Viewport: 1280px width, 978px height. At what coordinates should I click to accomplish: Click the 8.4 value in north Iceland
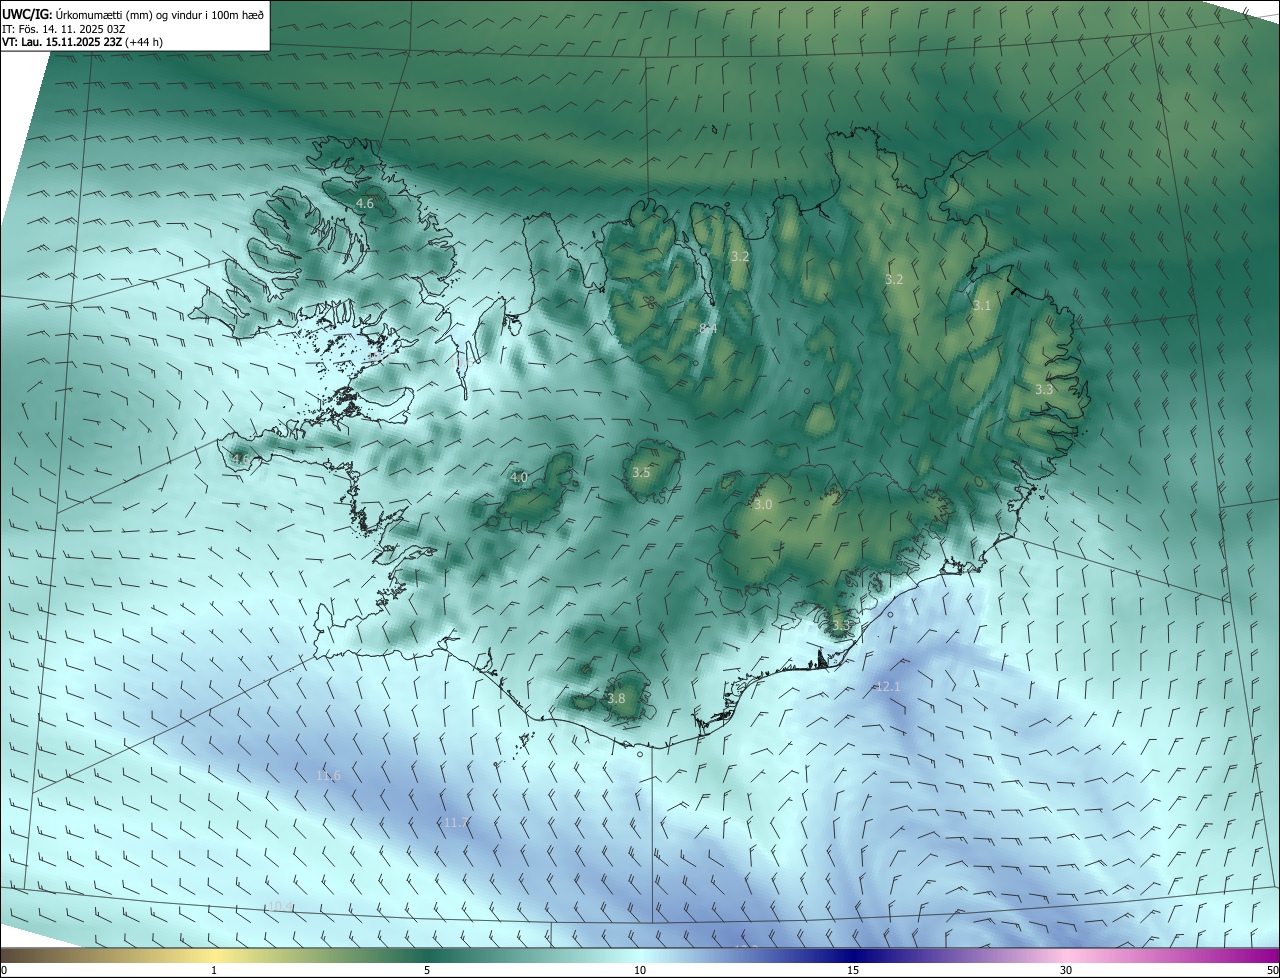pyautogui.click(x=708, y=328)
